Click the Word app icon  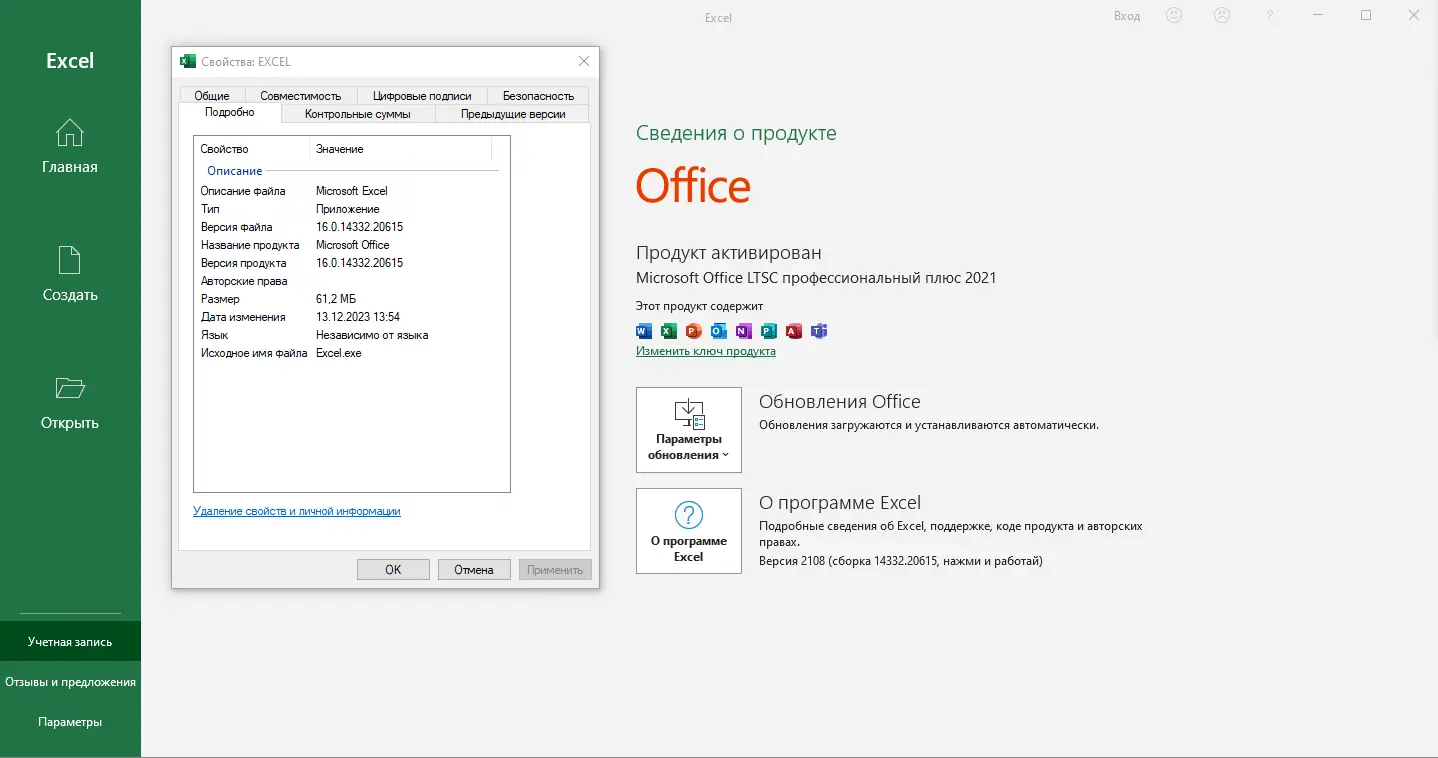[644, 331]
